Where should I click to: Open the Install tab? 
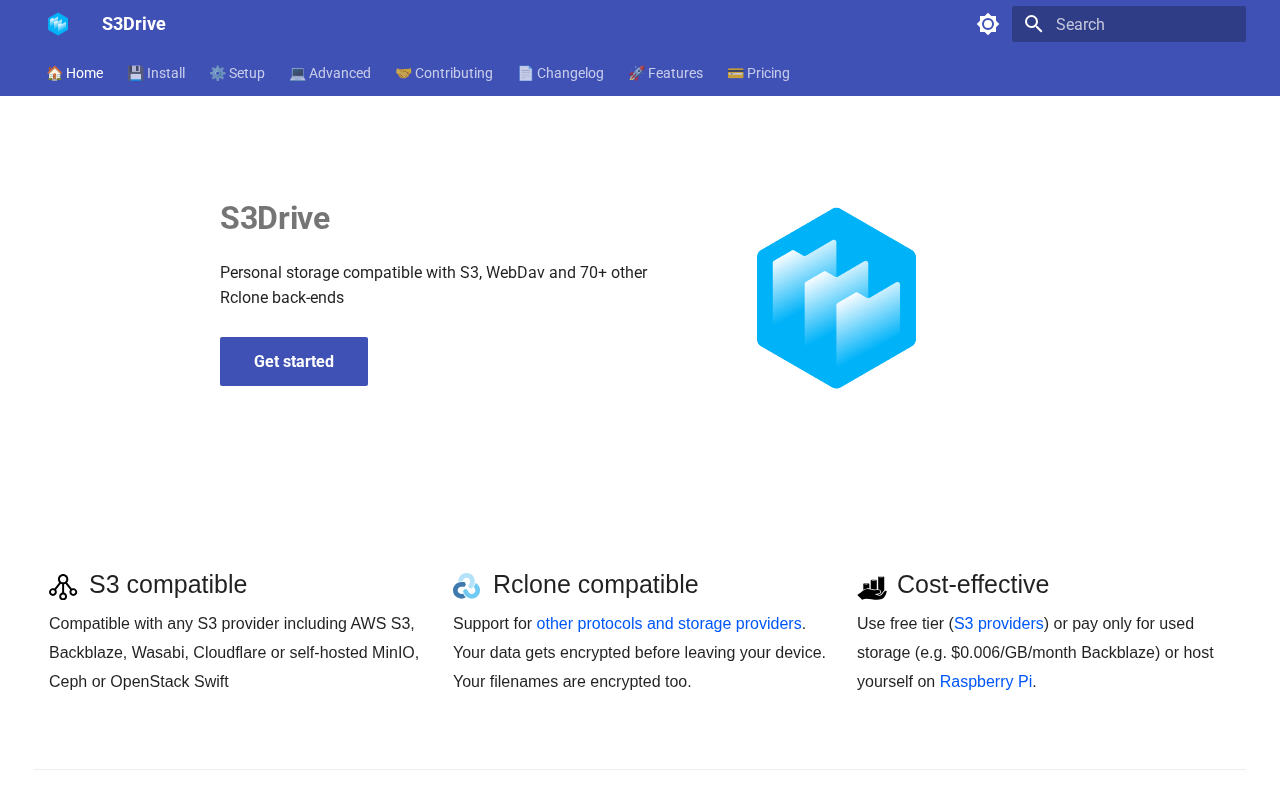pos(156,73)
